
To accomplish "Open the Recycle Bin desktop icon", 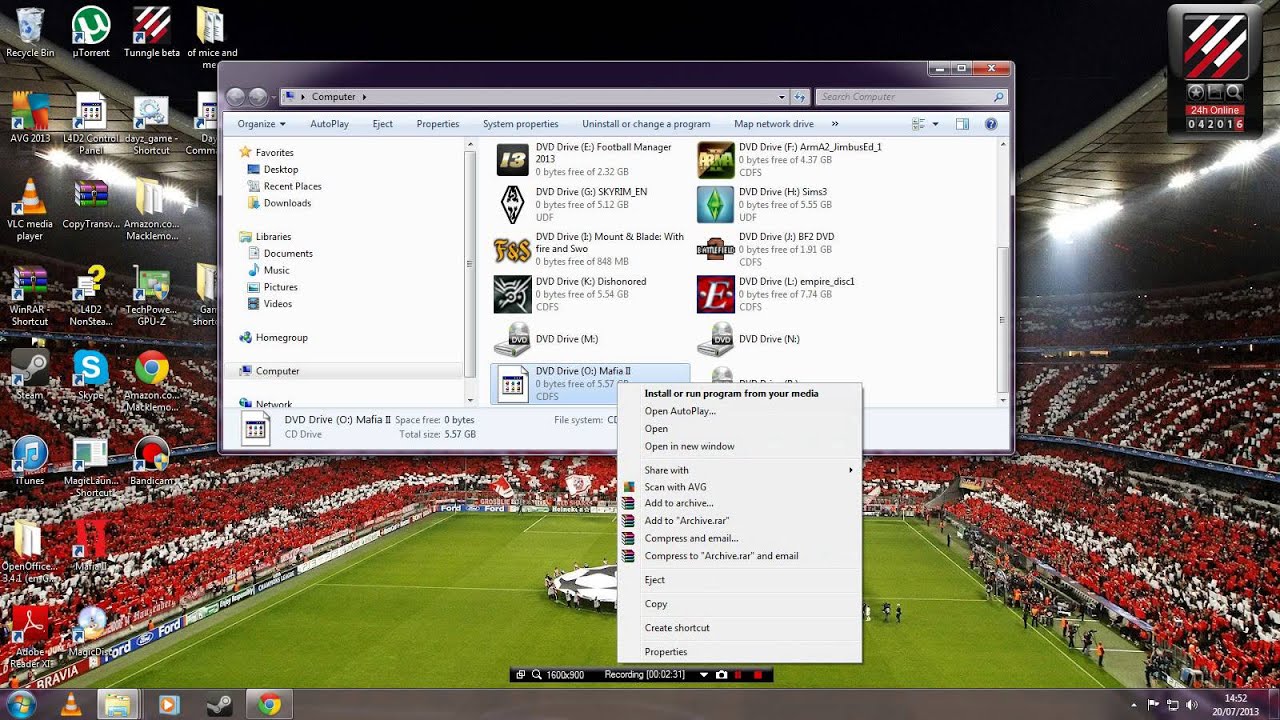I will pos(30,33).
